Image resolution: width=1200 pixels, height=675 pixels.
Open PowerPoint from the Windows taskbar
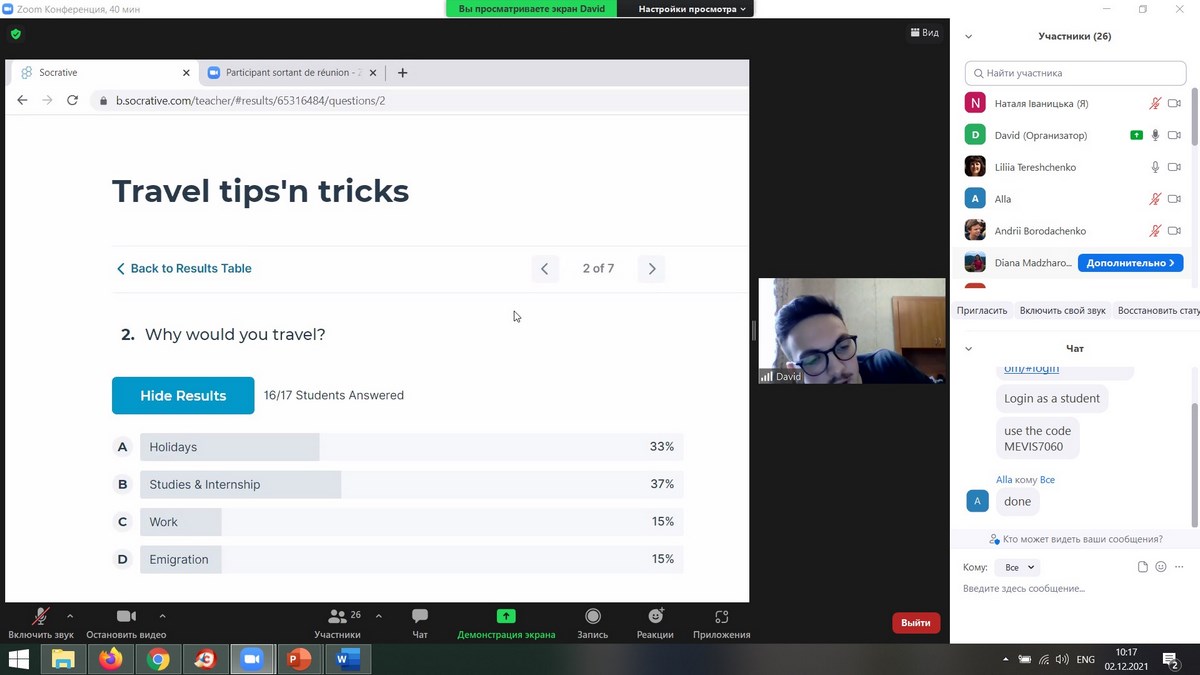click(298, 659)
